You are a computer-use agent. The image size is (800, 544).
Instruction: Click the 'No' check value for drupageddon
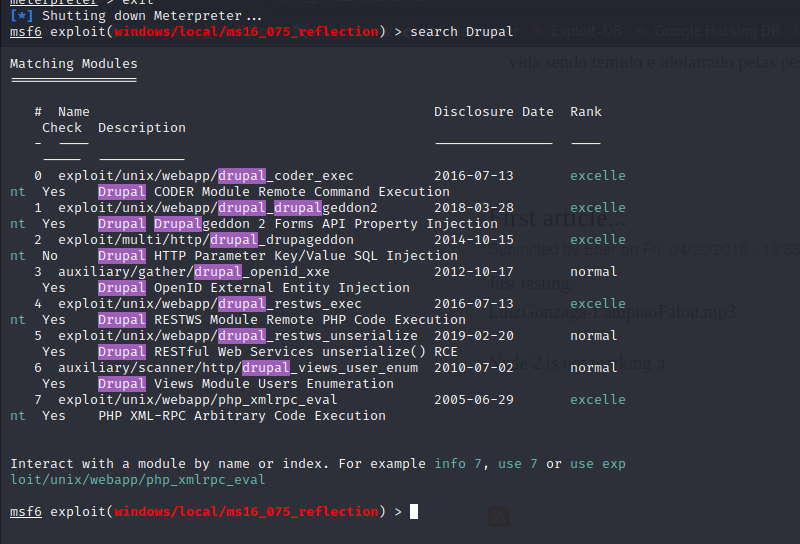tap(50, 256)
